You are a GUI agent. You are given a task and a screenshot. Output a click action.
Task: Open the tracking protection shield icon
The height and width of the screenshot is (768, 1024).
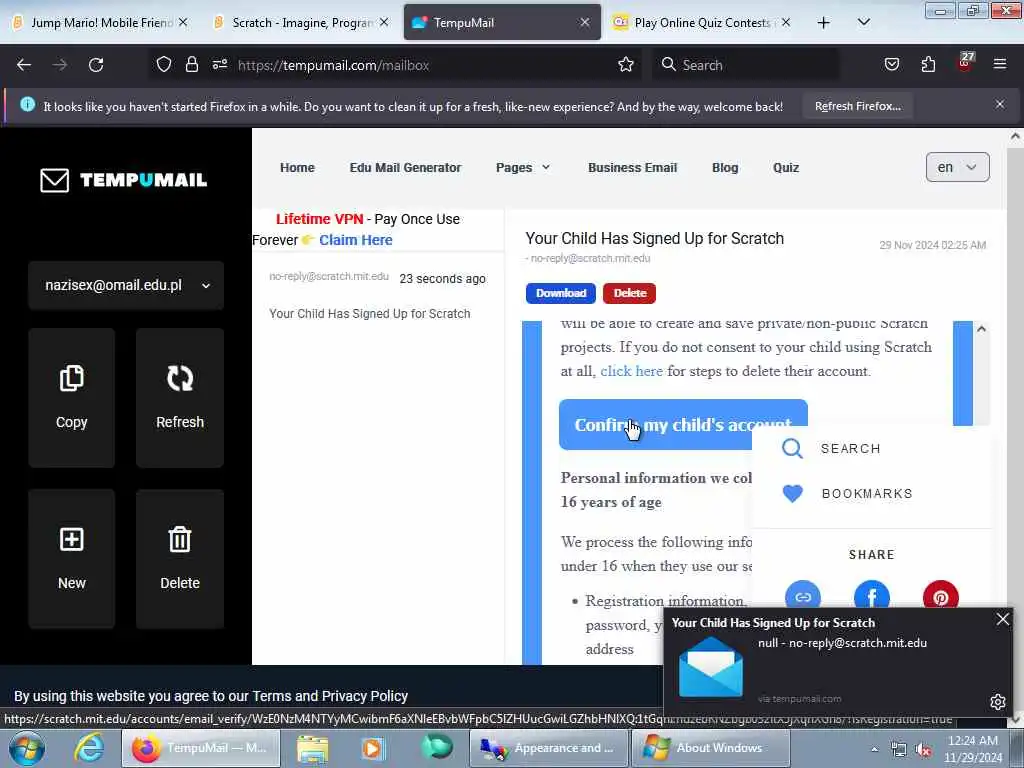pyautogui.click(x=164, y=65)
